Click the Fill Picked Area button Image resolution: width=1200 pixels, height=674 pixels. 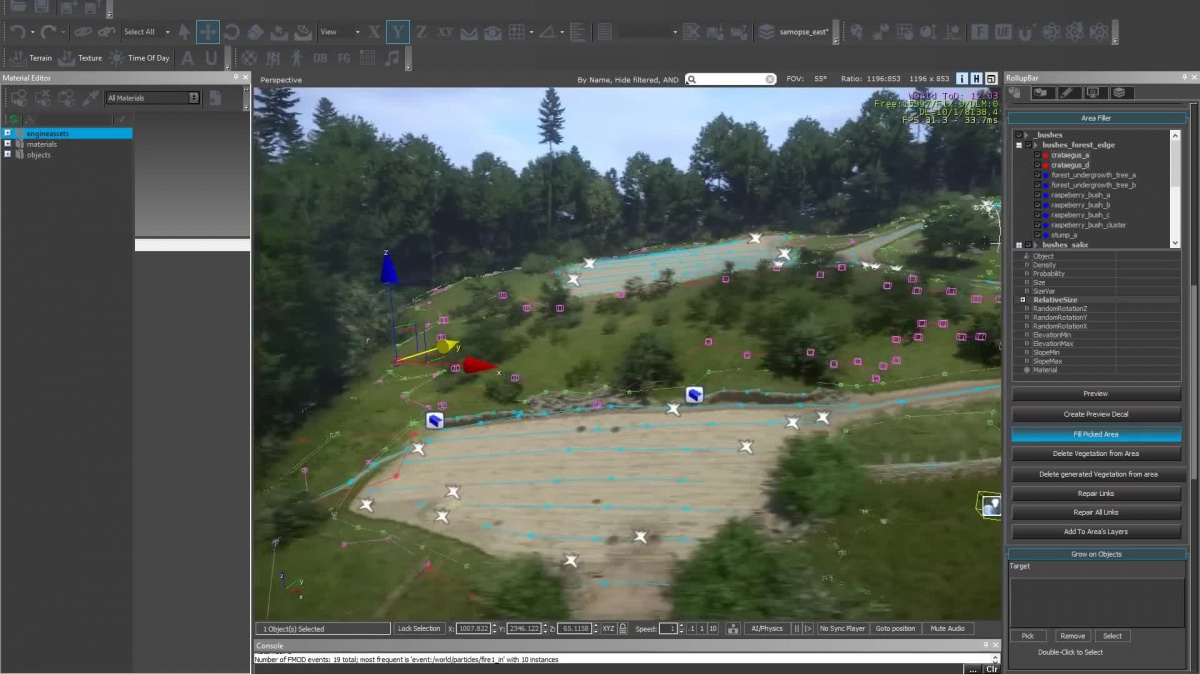point(1096,435)
